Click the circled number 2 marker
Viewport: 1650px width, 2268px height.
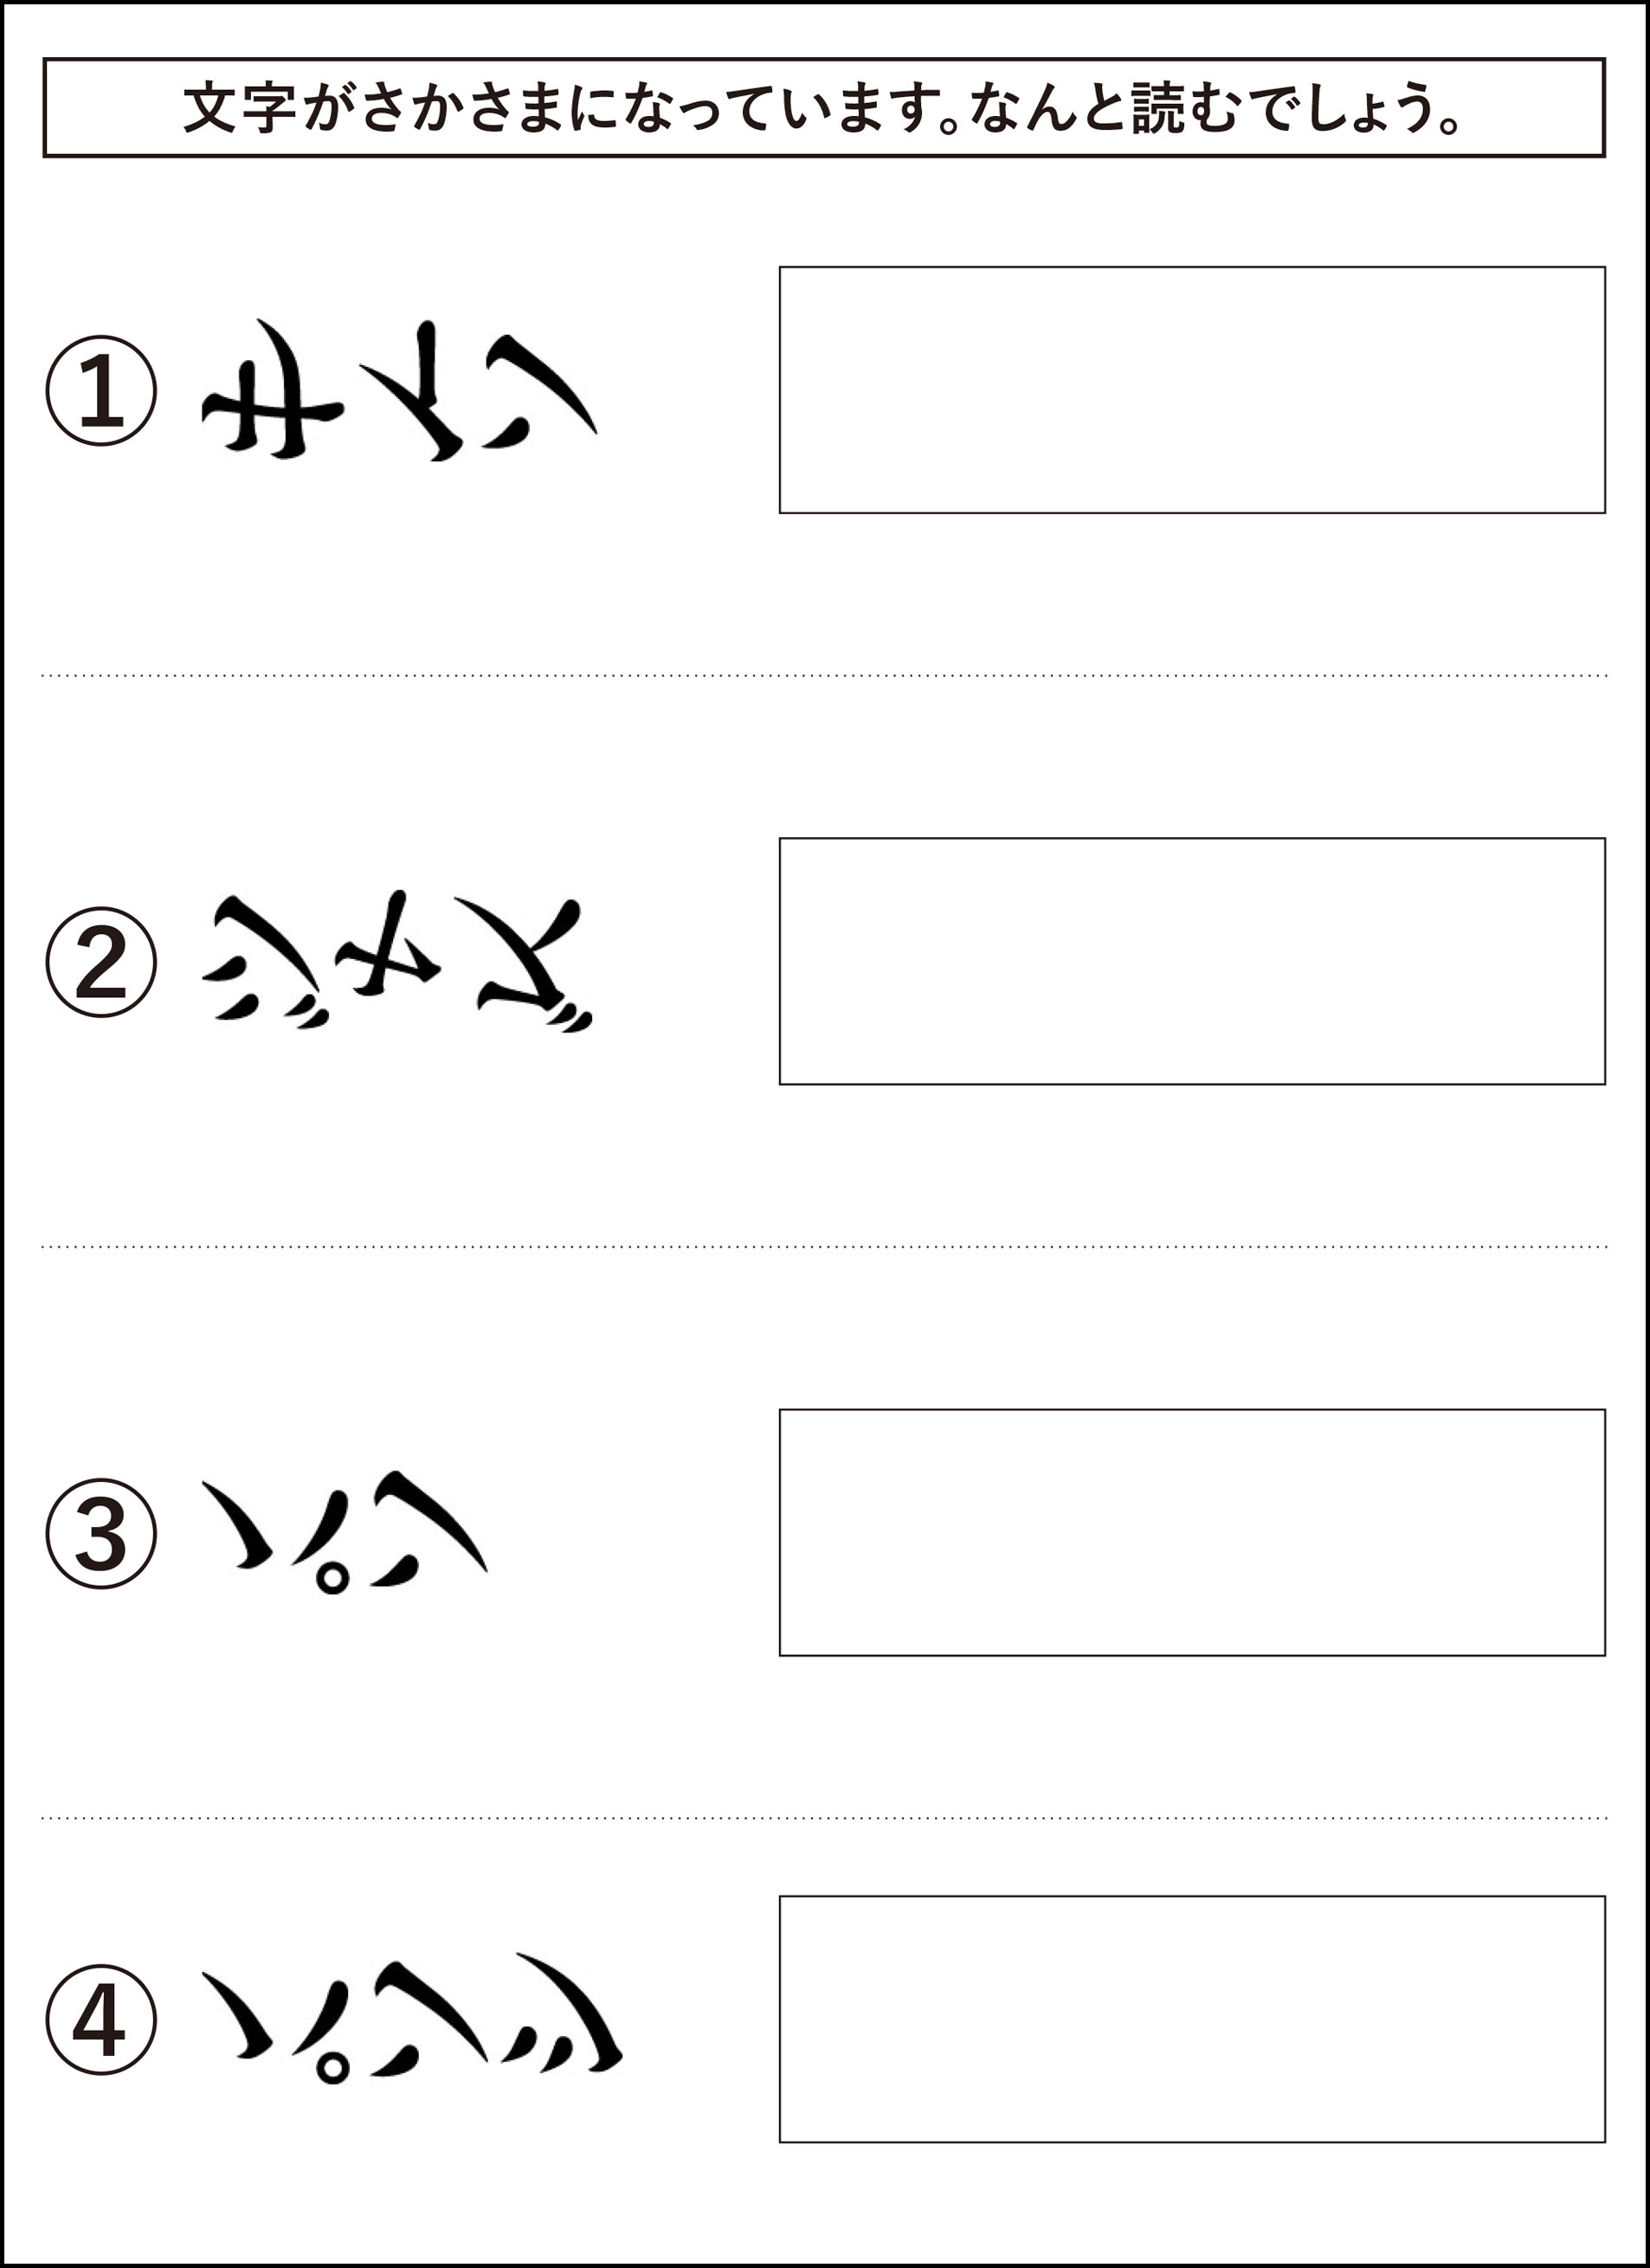(x=101, y=962)
